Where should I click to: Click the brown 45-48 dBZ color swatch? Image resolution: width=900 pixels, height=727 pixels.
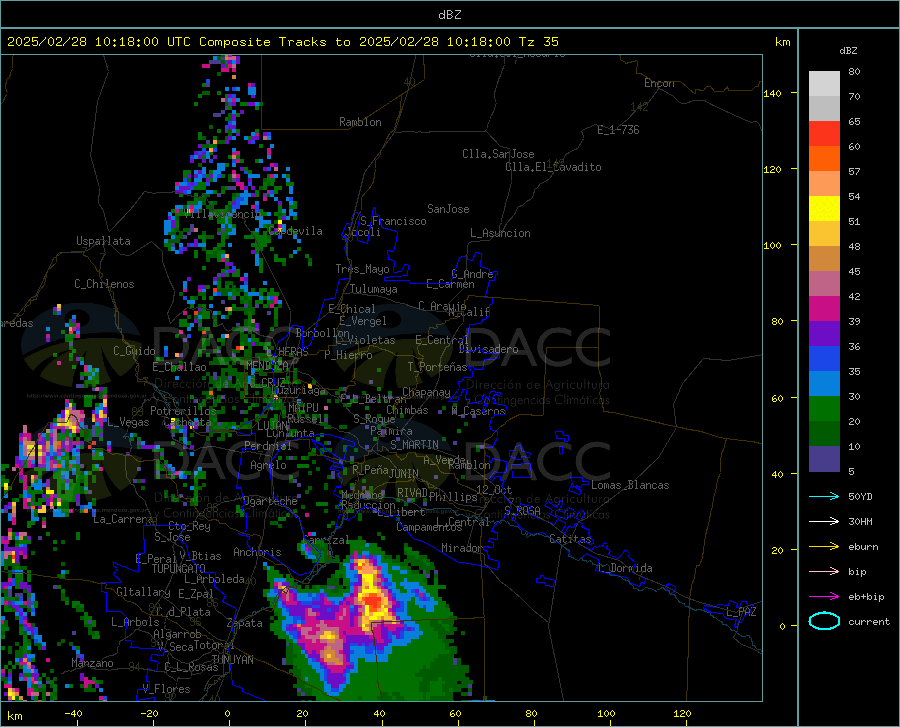tap(824, 259)
